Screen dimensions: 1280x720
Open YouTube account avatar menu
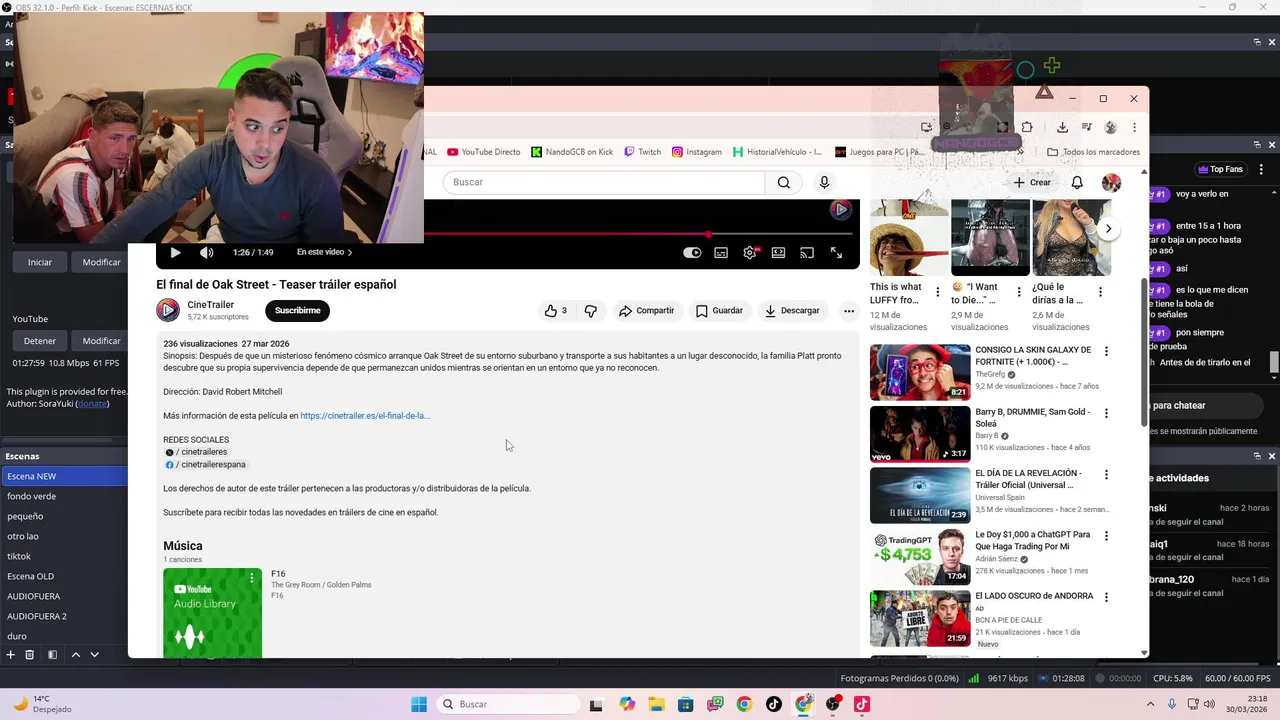1111,183
